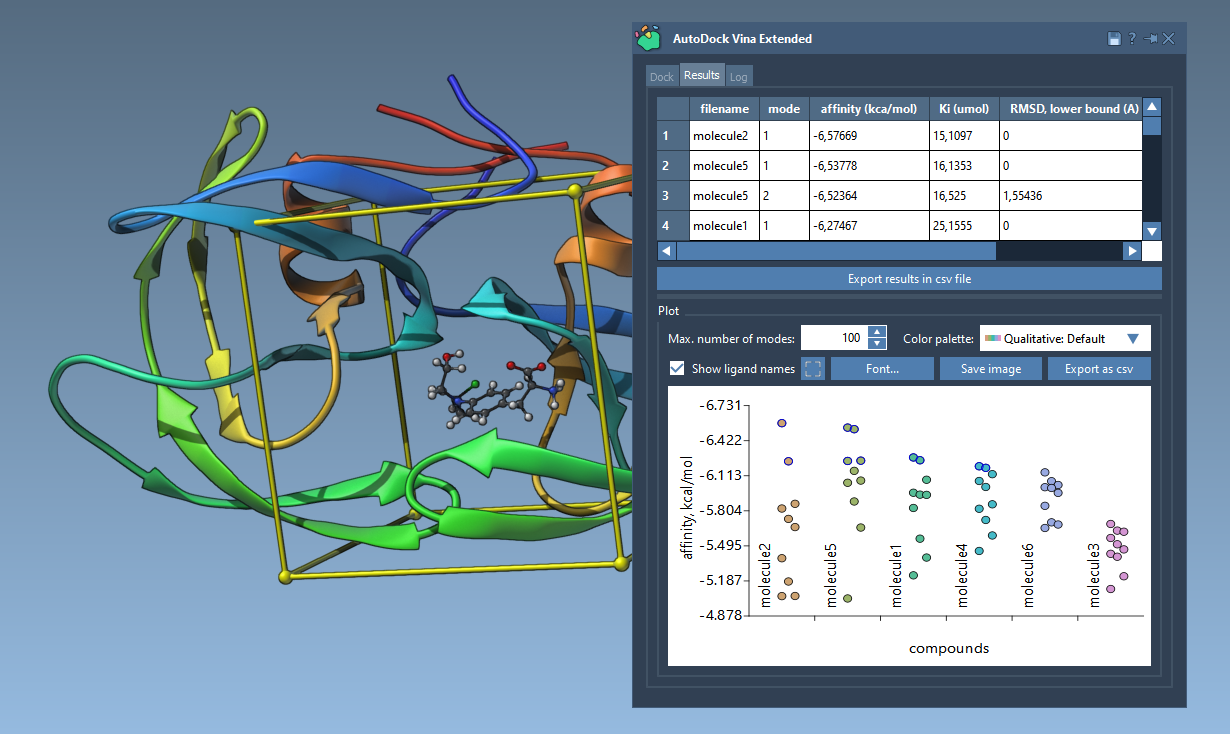
Task: Open help with the question mark icon
Action: tap(1132, 39)
